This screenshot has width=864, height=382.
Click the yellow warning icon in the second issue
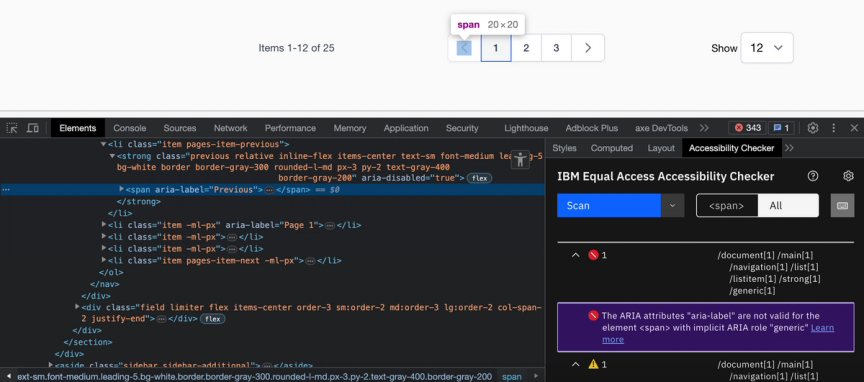(x=593, y=364)
